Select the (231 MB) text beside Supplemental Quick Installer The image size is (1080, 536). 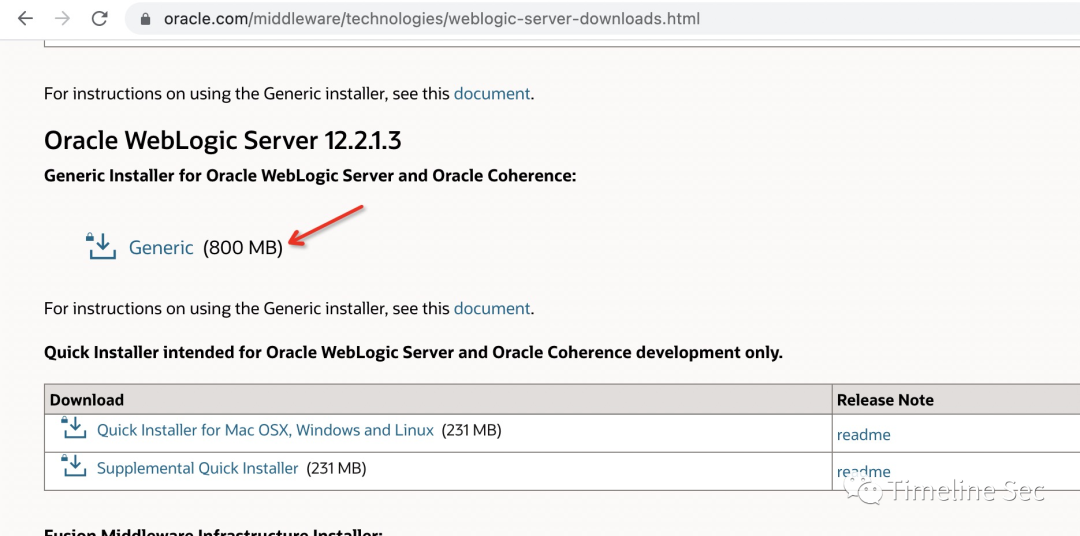[x=336, y=468]
